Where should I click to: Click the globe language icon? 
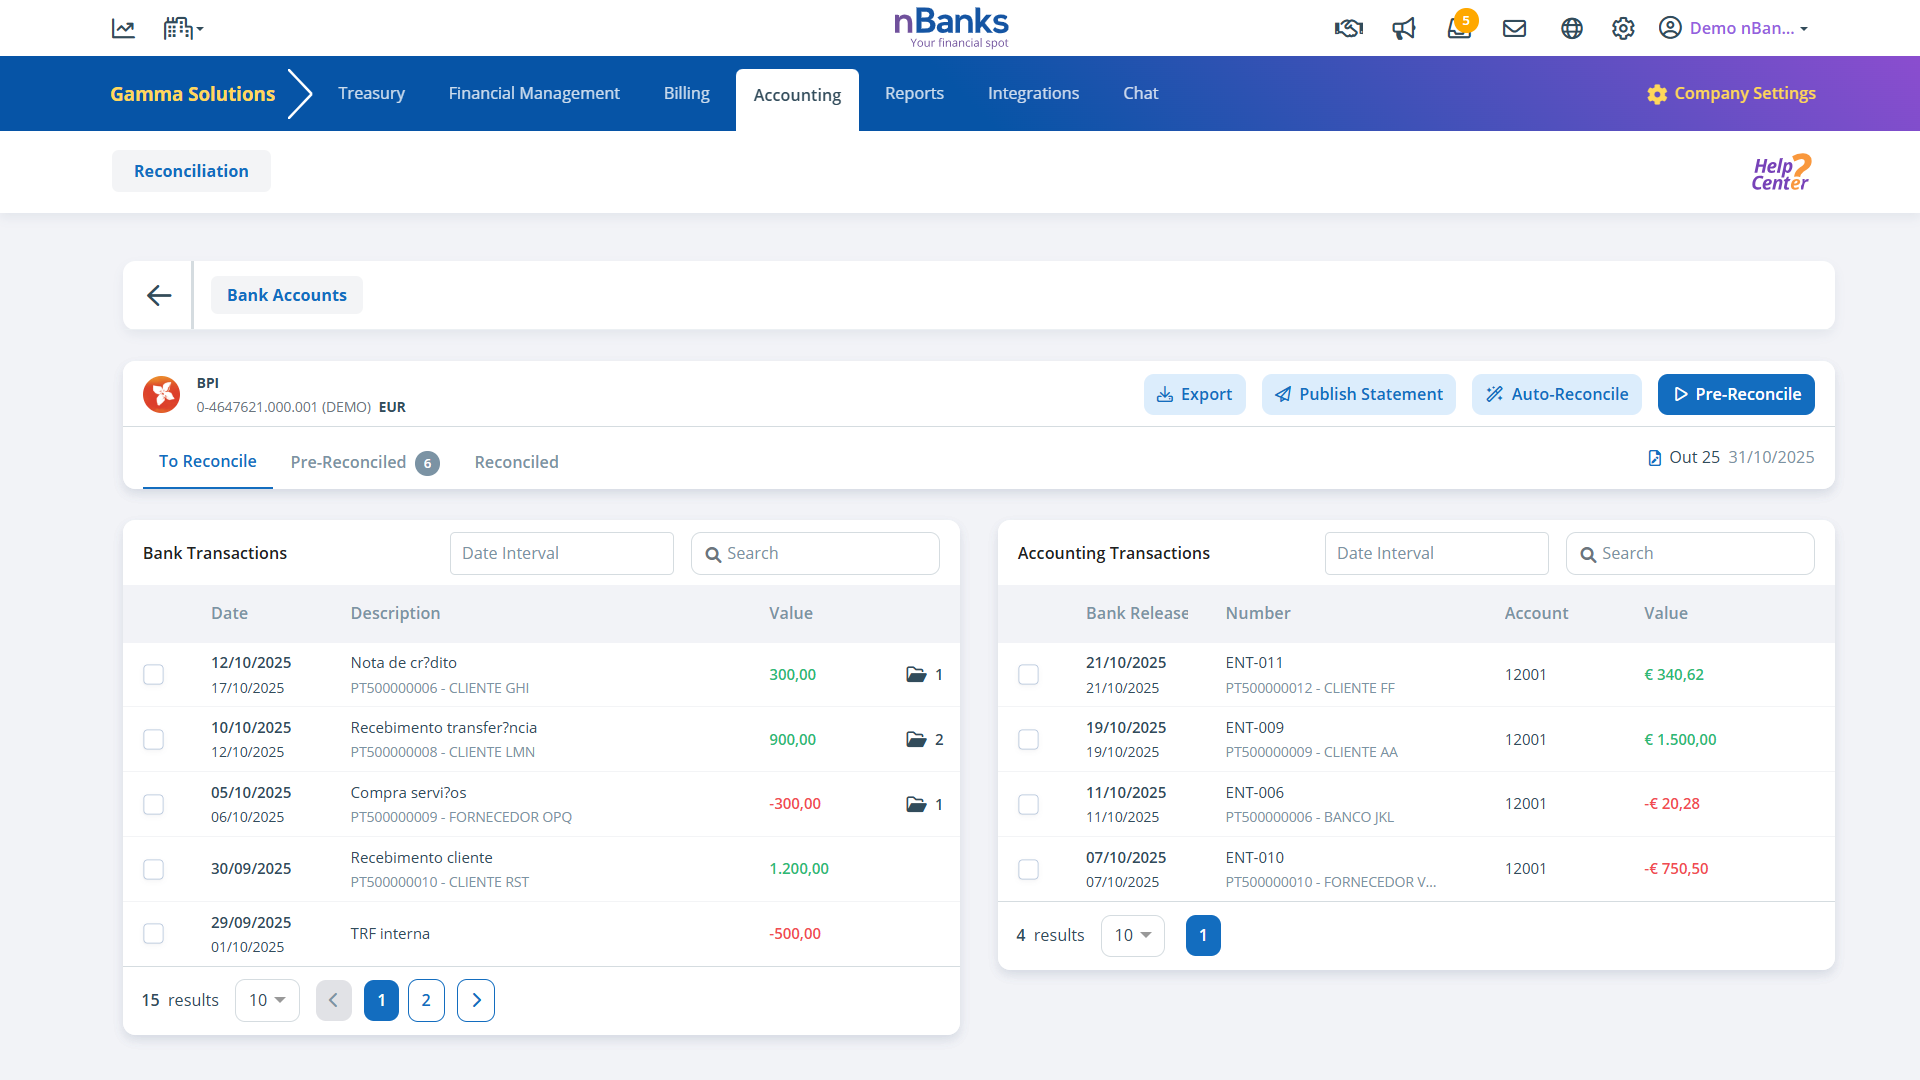[1571, 29]
